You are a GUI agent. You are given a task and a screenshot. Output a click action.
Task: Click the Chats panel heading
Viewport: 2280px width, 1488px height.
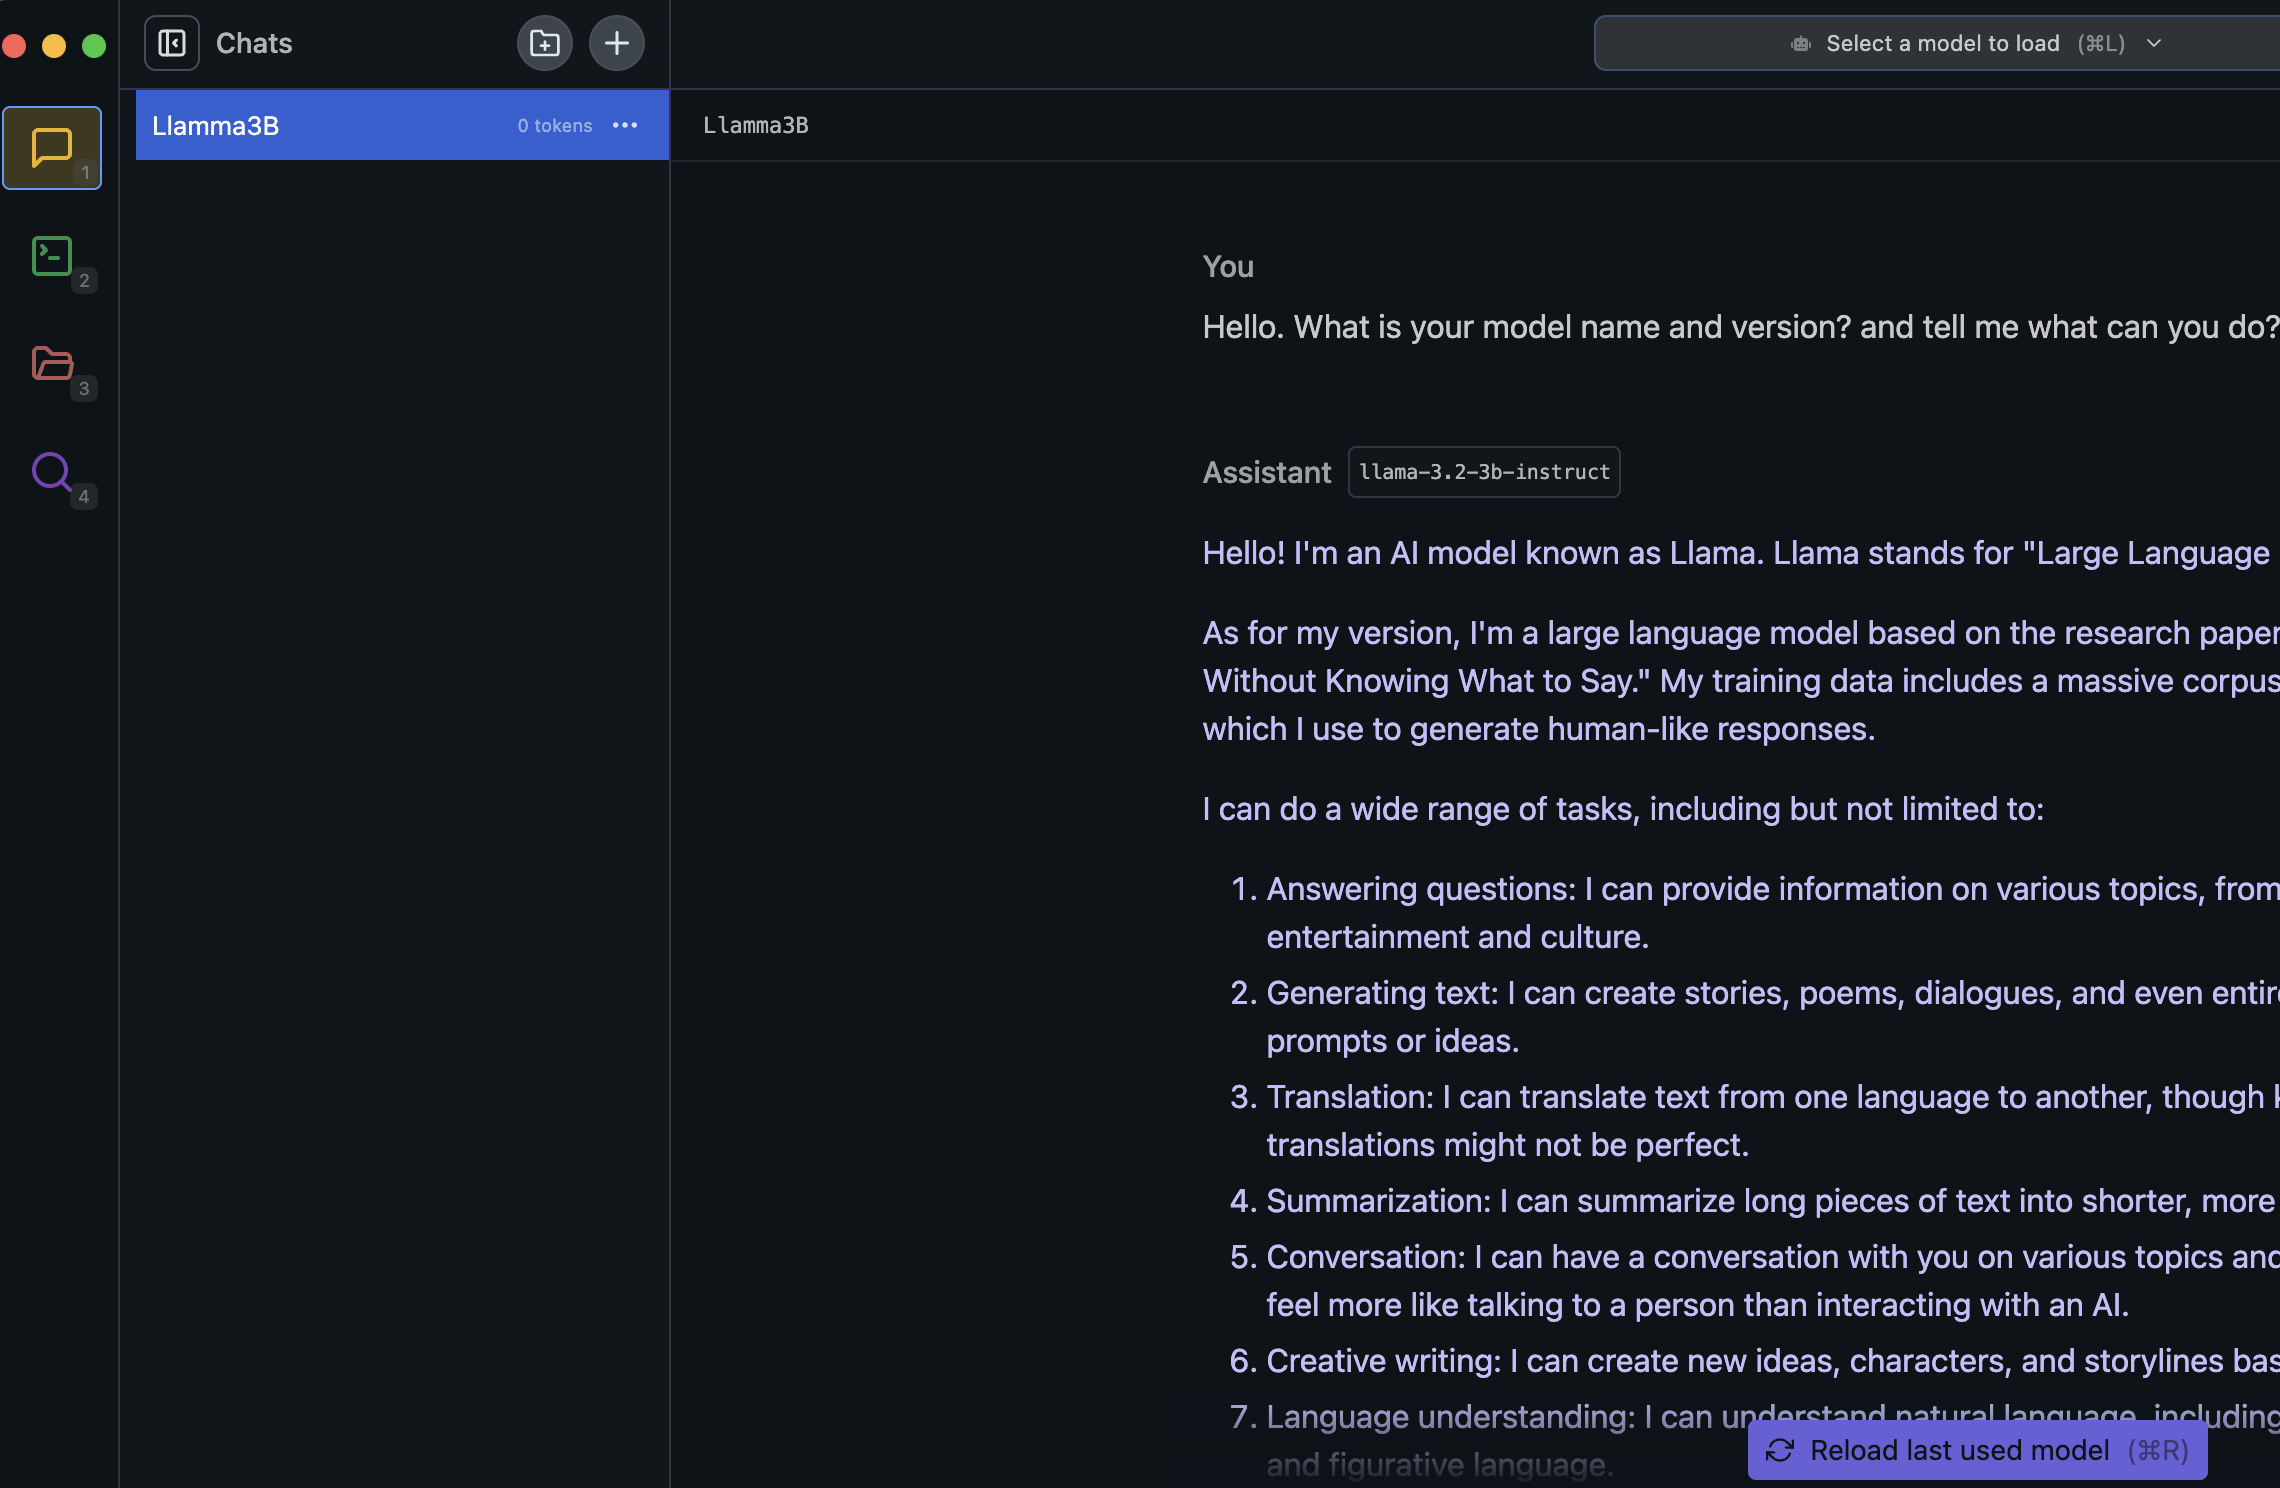[x=254, y=43]
